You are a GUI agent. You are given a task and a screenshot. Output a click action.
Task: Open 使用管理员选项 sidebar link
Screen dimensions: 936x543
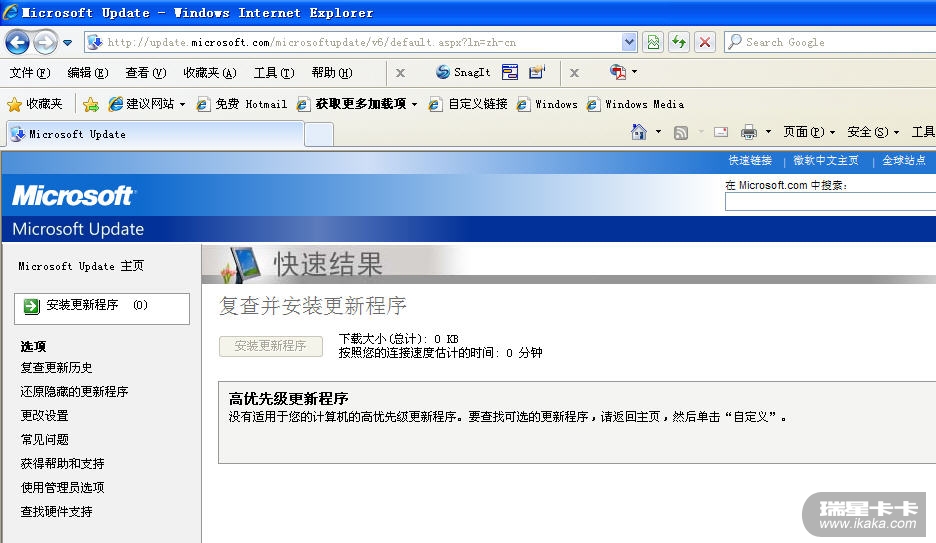tap(62, 488)
